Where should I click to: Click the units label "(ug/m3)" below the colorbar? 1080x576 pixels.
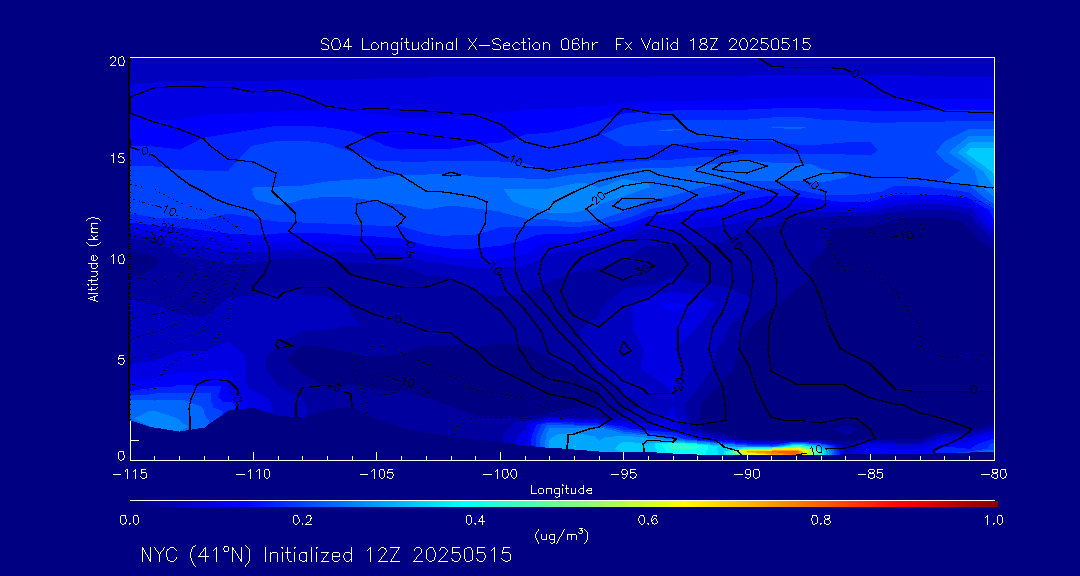pos(561,535)
